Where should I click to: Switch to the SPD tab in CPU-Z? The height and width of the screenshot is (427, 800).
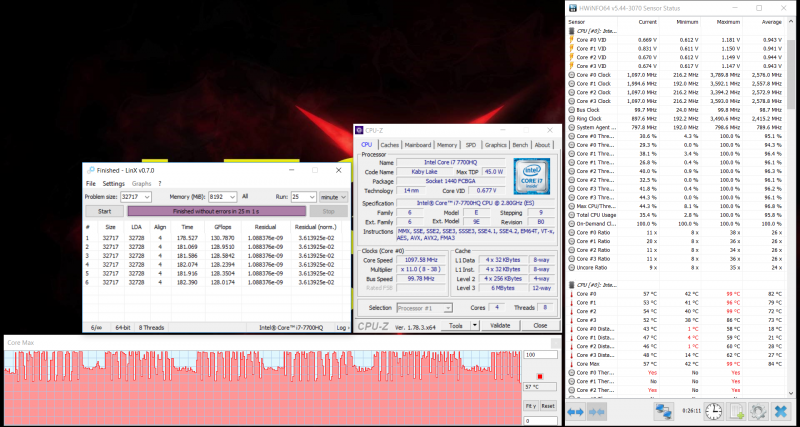pos(471,145)
